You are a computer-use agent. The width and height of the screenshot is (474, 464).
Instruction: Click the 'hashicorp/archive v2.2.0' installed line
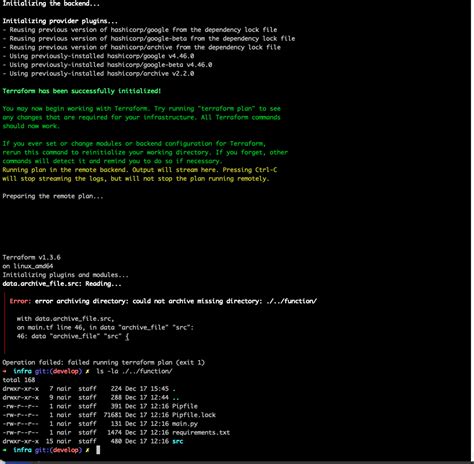tap(98, 73)
